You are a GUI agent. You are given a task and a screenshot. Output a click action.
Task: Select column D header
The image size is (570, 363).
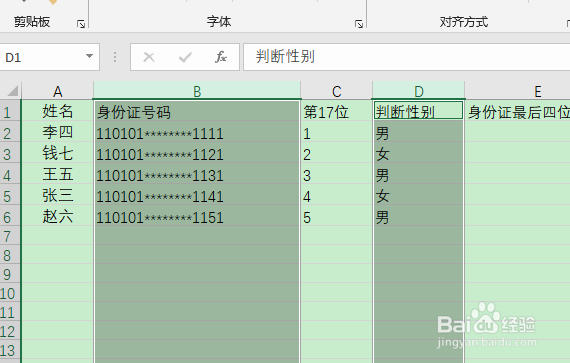point(419,91)
